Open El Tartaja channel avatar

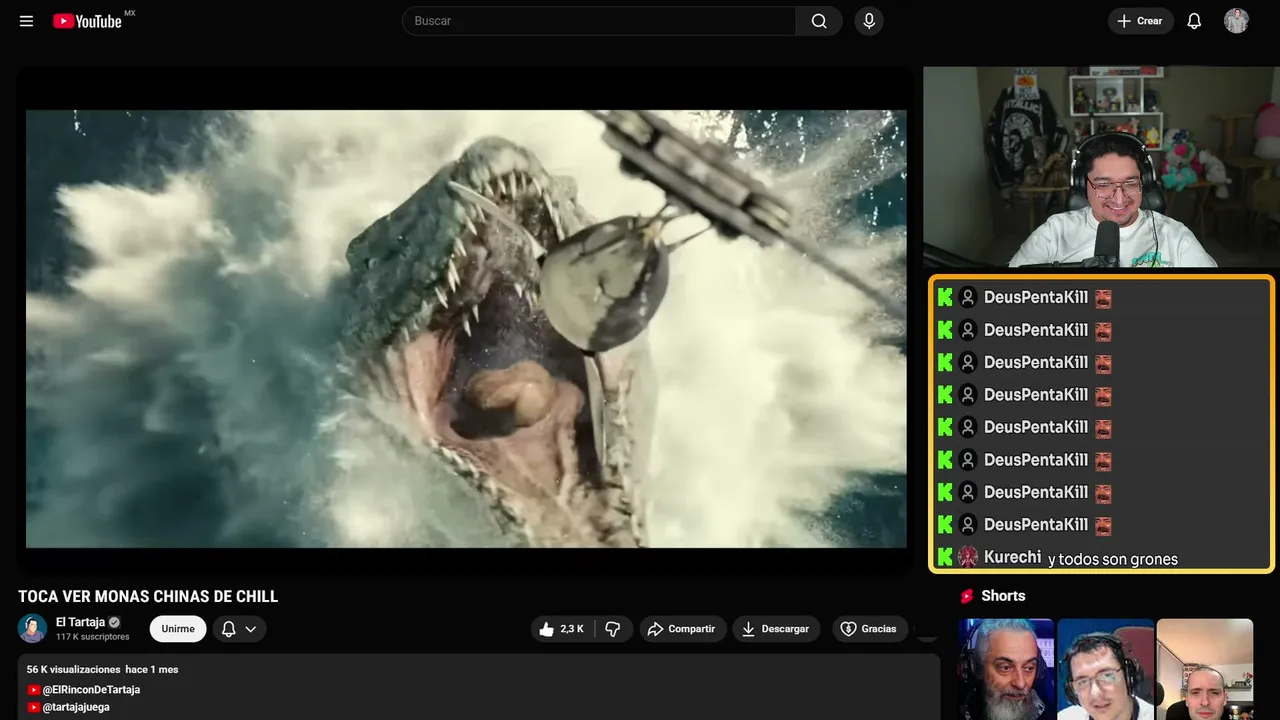33,628
